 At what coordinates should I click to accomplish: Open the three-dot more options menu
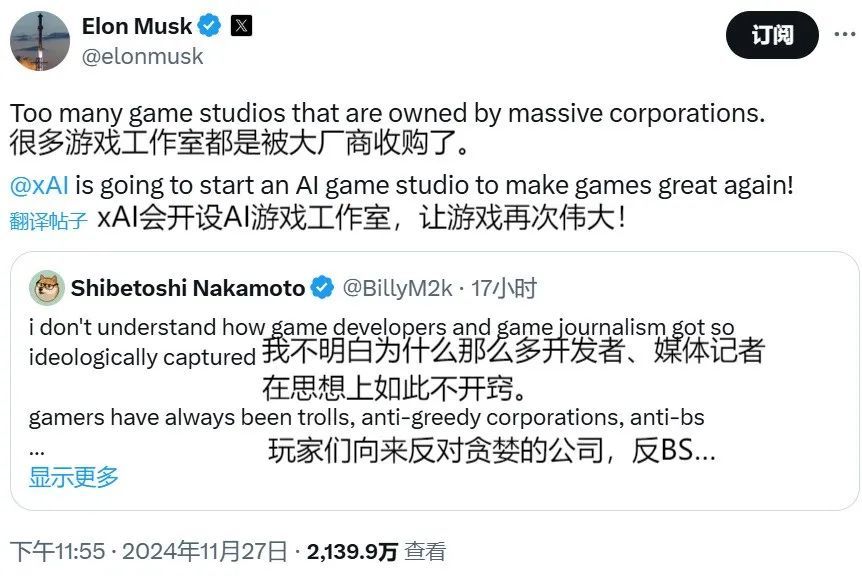point(839,36)
